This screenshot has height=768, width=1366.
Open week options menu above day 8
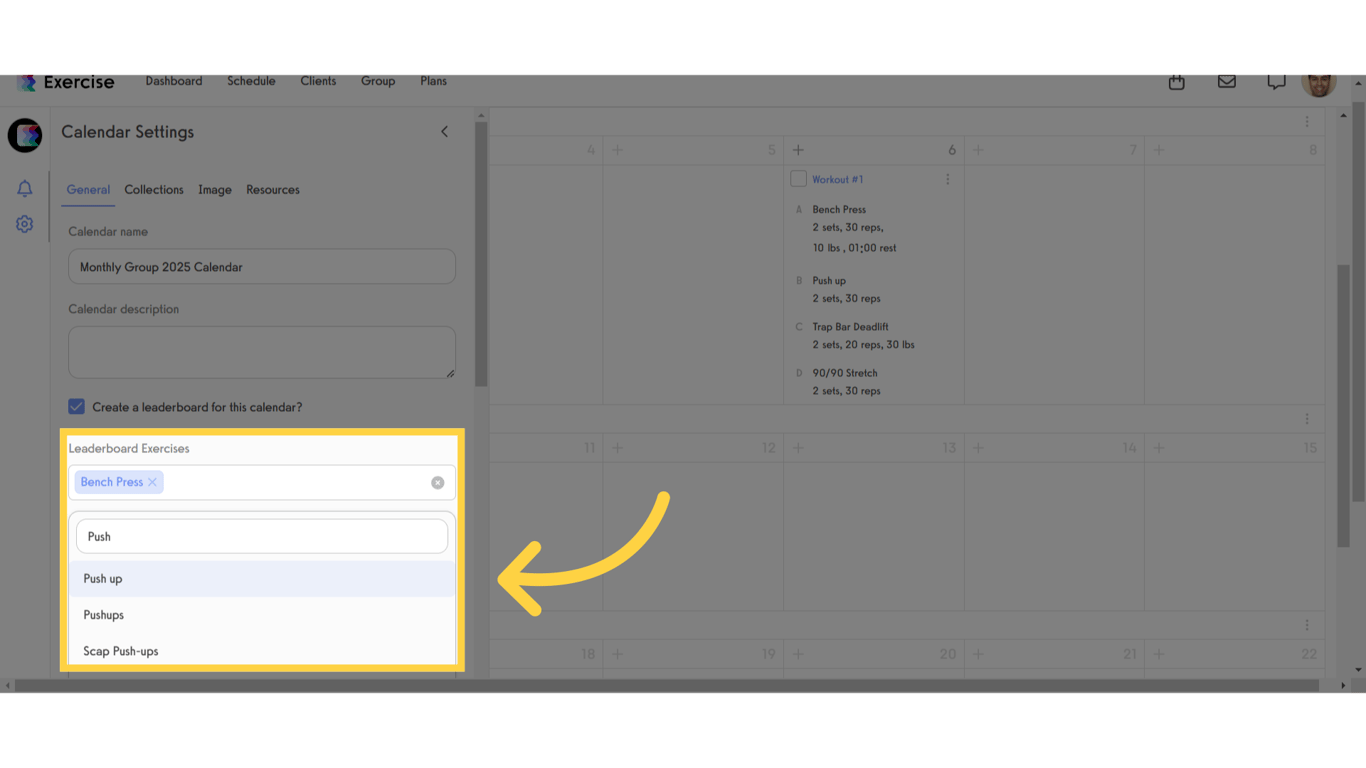point(1307,122)
